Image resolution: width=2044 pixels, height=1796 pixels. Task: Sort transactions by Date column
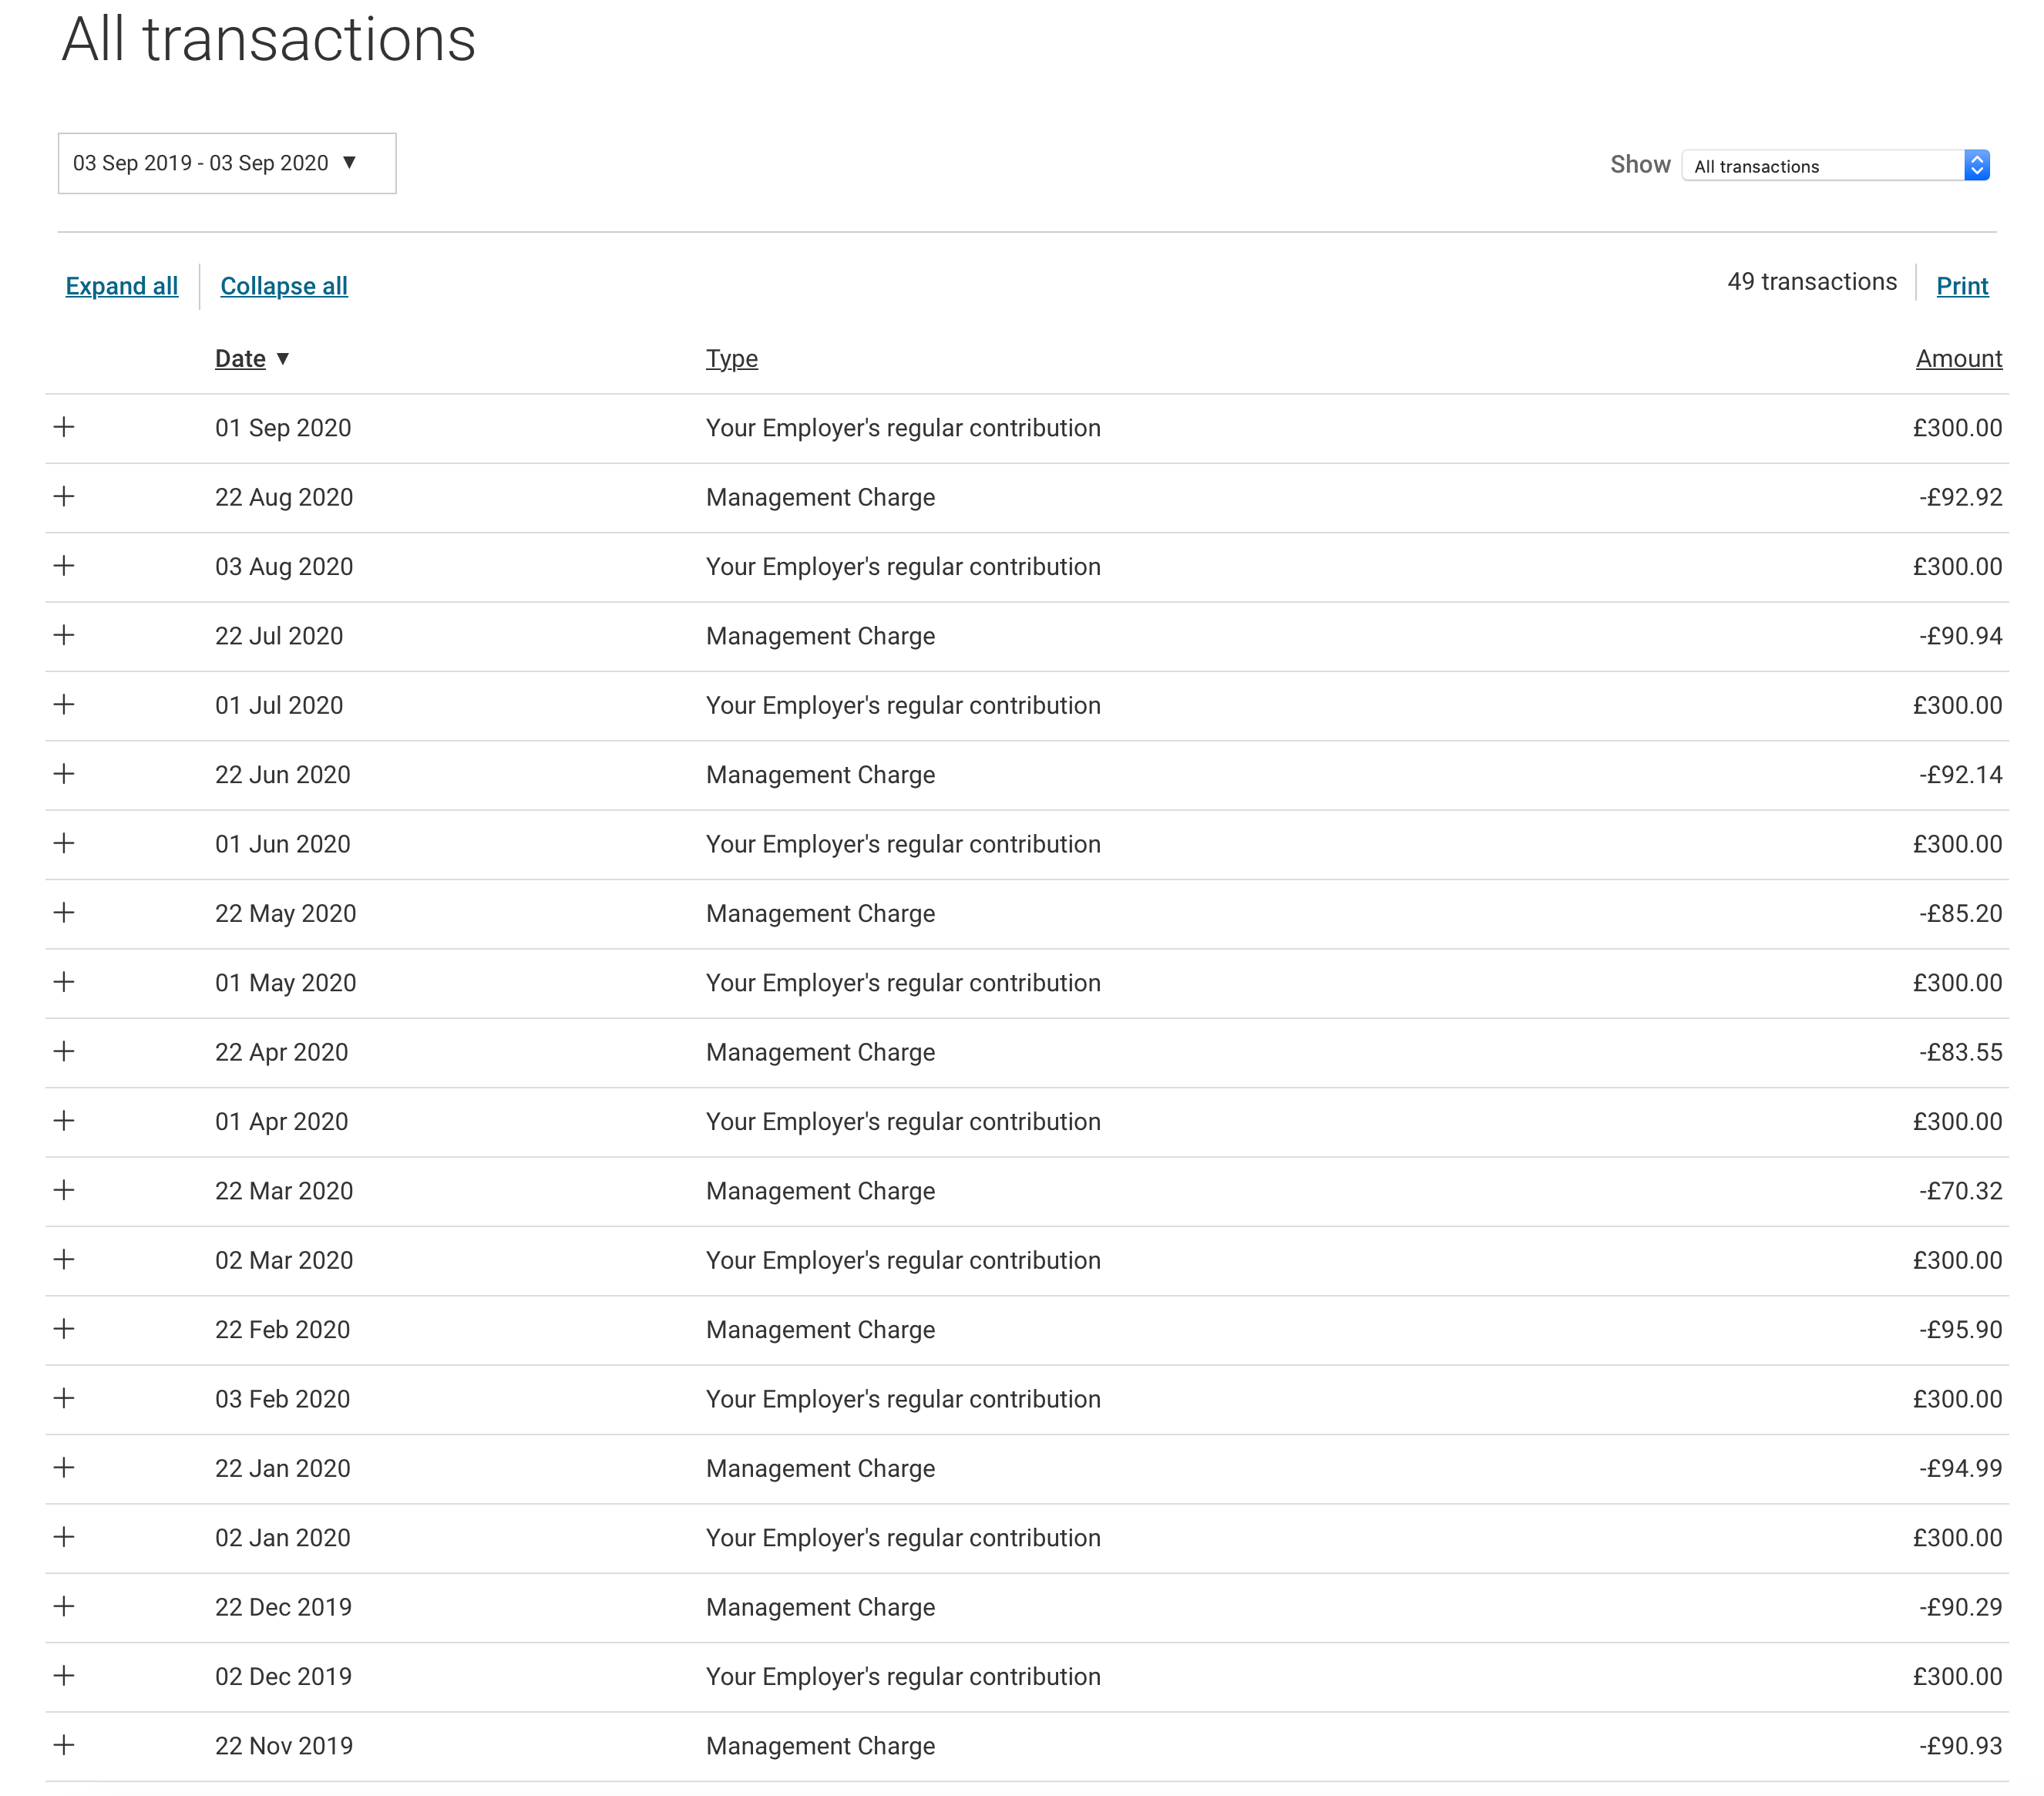(x=241, y=359)
